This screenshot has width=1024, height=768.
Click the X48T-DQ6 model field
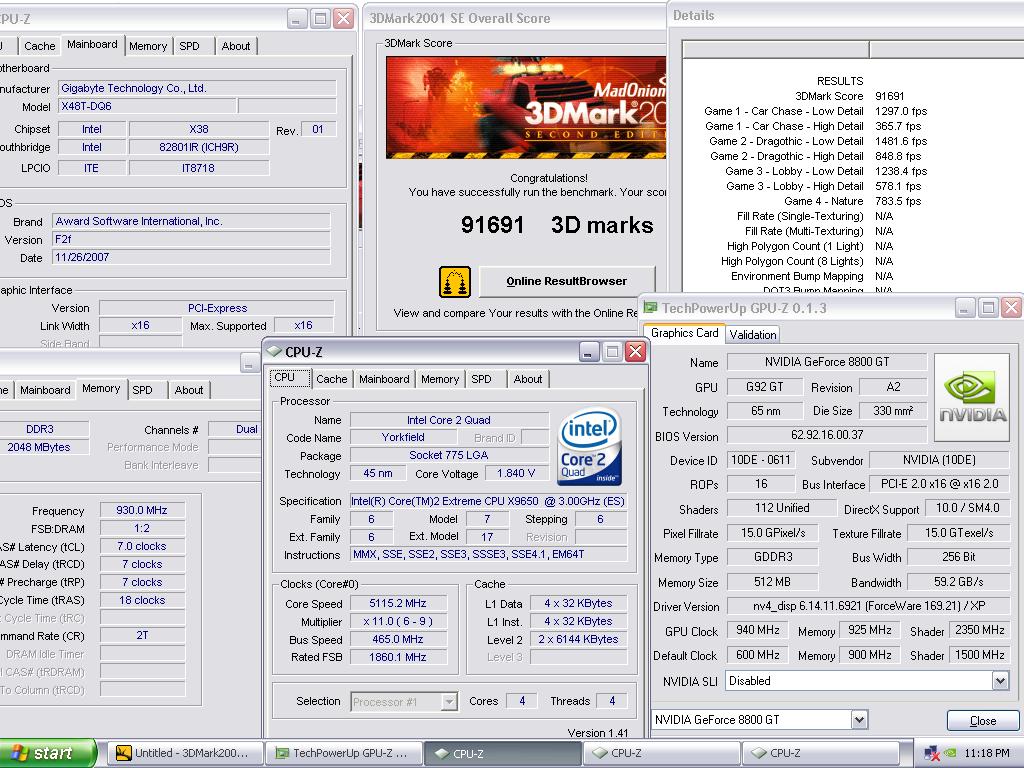[x=147, y=106]
